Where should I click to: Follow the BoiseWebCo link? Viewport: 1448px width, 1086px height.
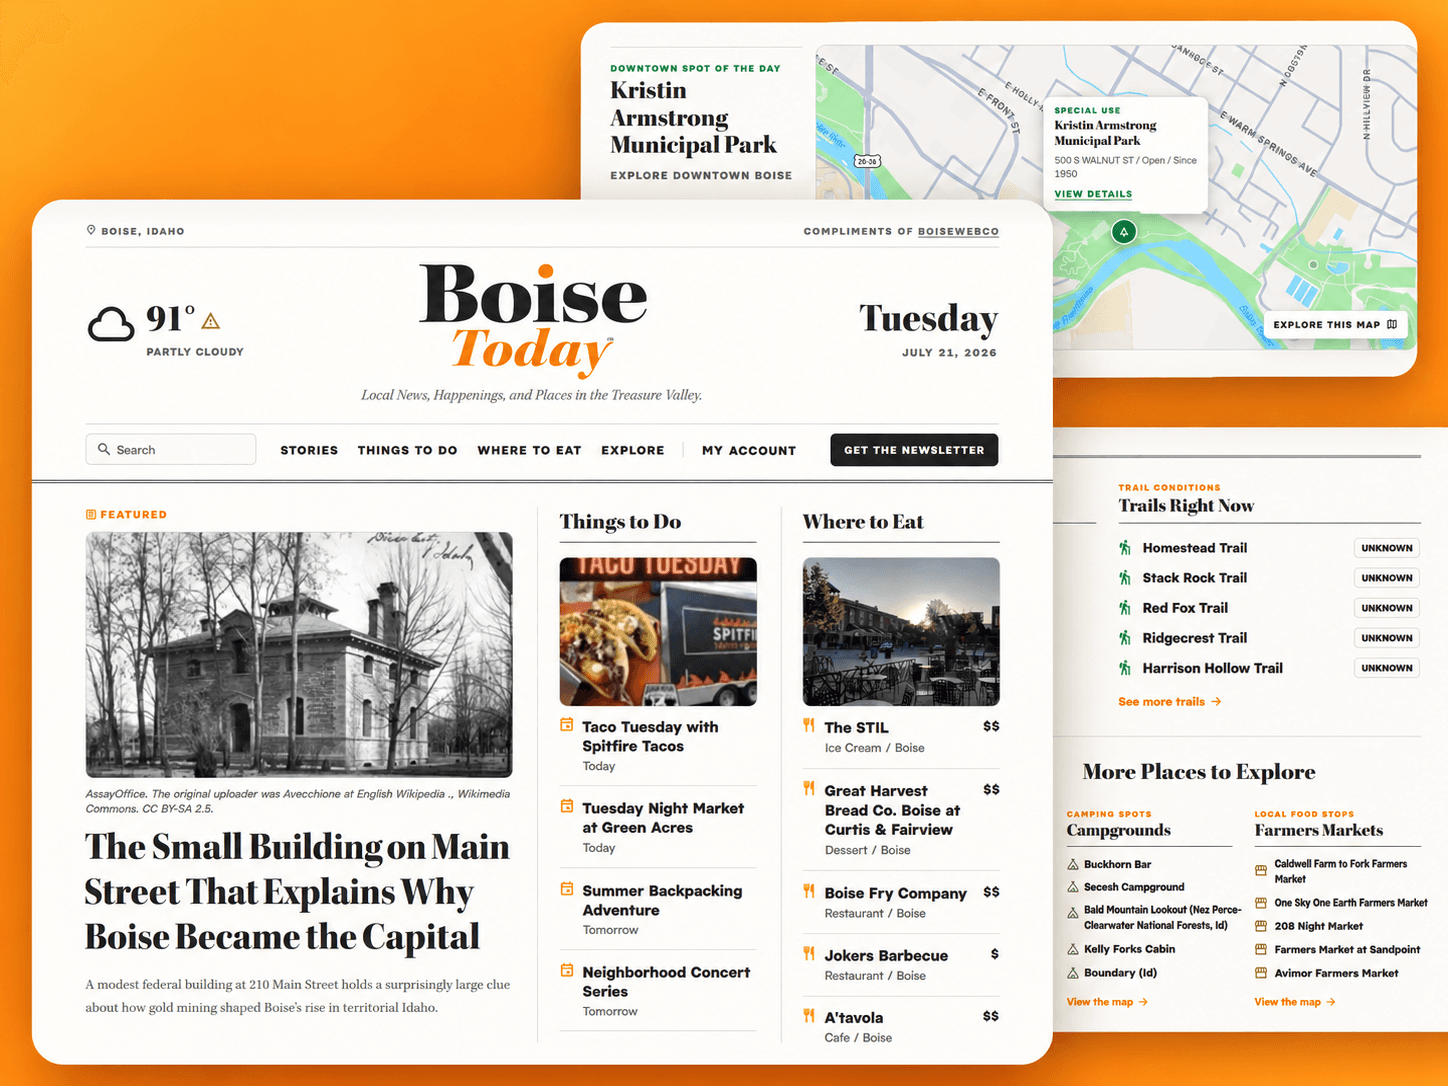958,231
